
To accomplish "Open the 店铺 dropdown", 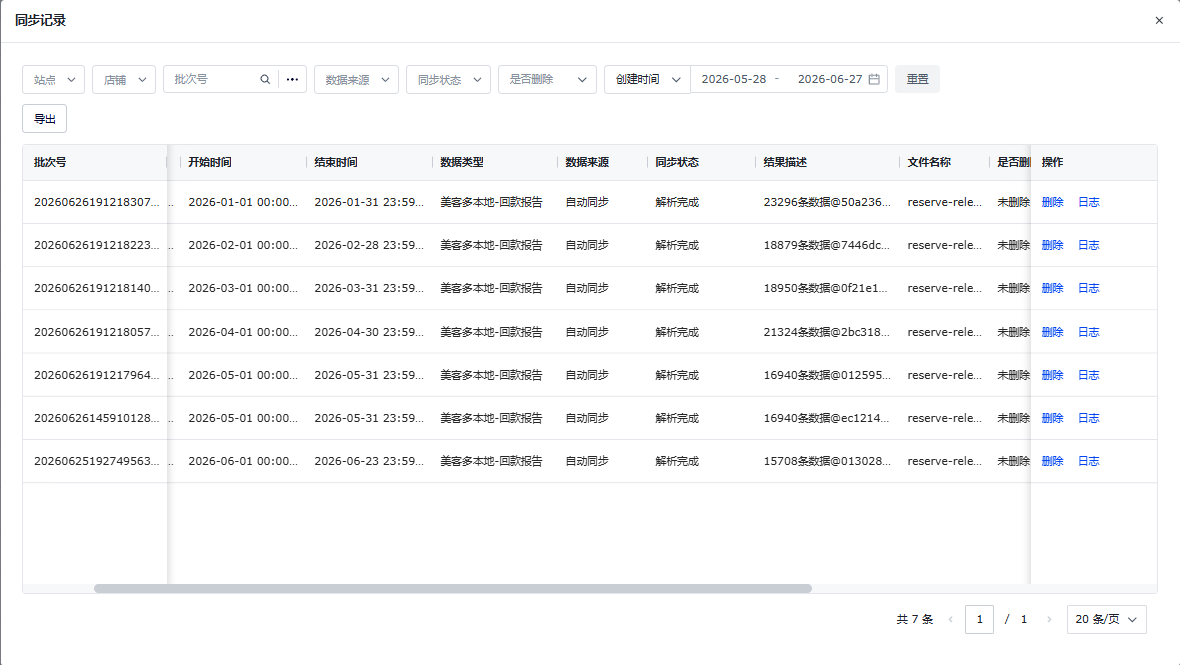I will pos(124,79).
